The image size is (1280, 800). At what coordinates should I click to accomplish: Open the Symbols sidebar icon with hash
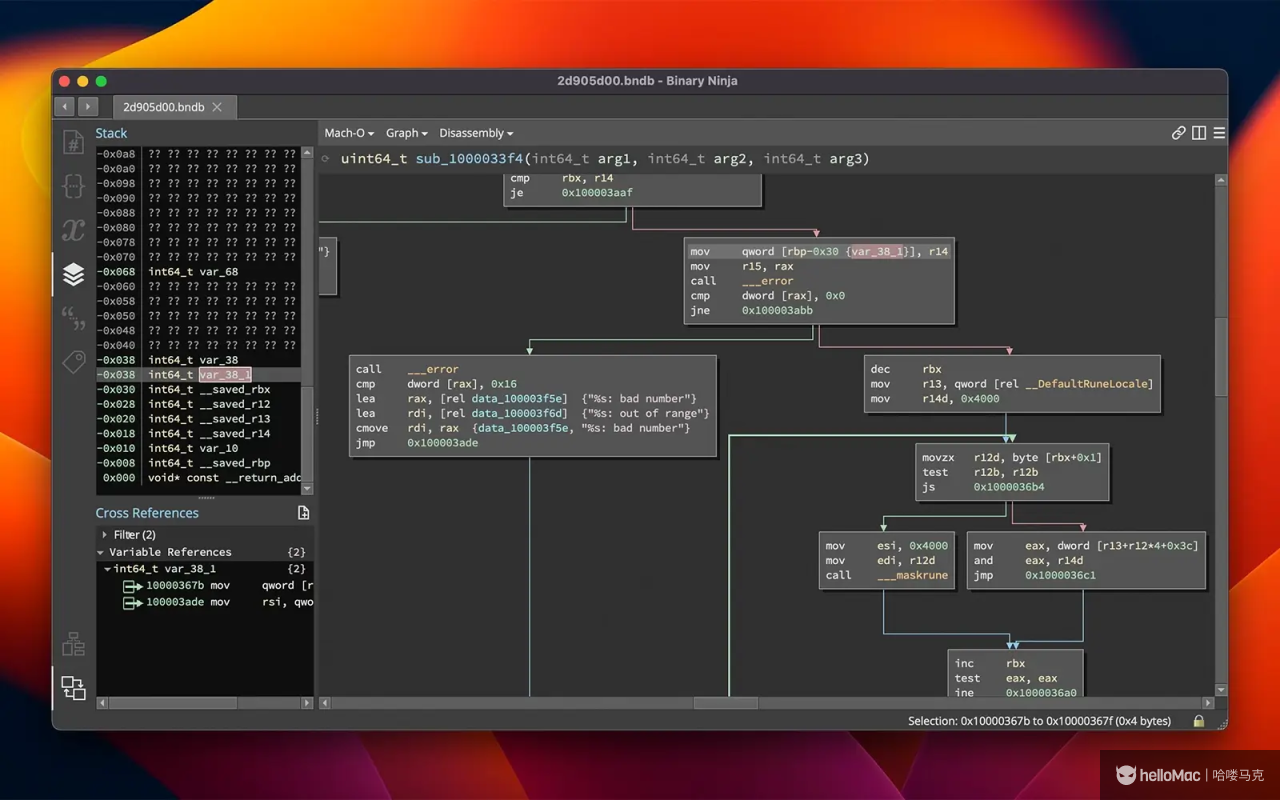(x=73, y=142)
